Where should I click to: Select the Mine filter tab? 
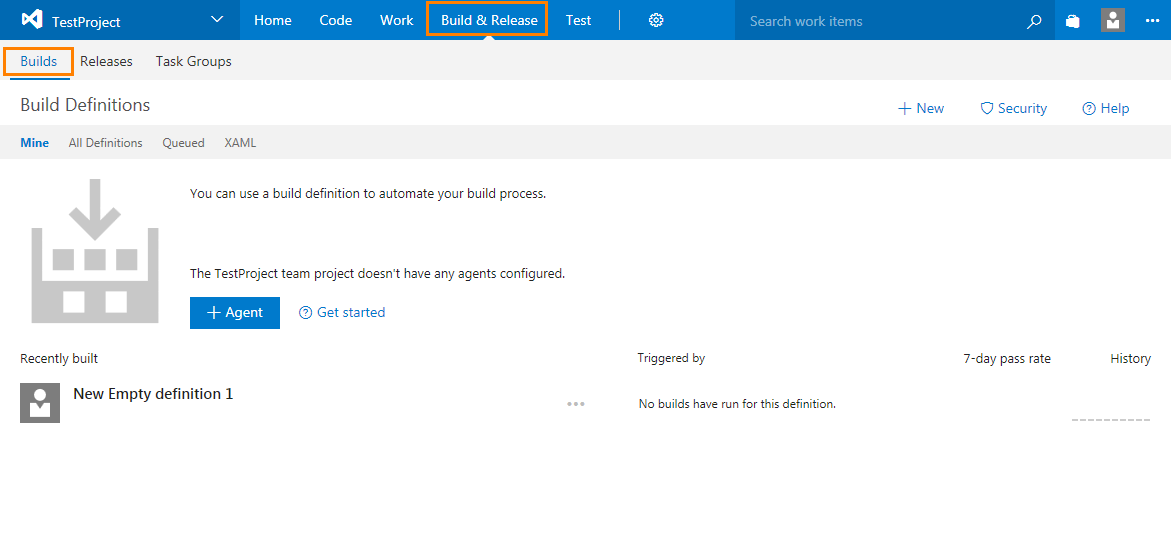34,143
